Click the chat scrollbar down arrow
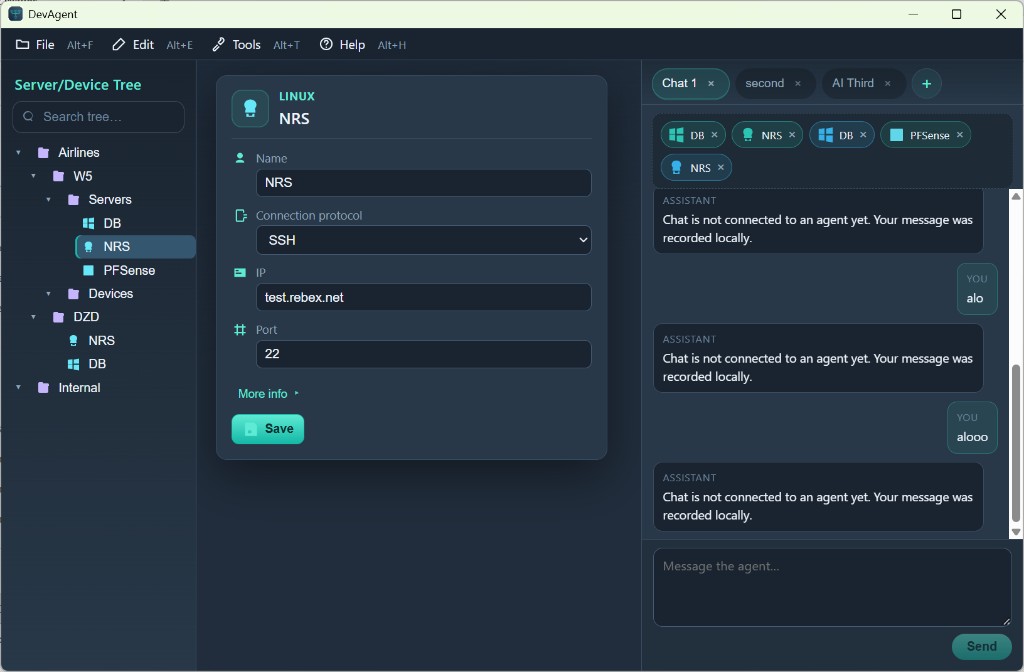The height and width of the screenshot is (672, 1024). [x=1016, y=532]
